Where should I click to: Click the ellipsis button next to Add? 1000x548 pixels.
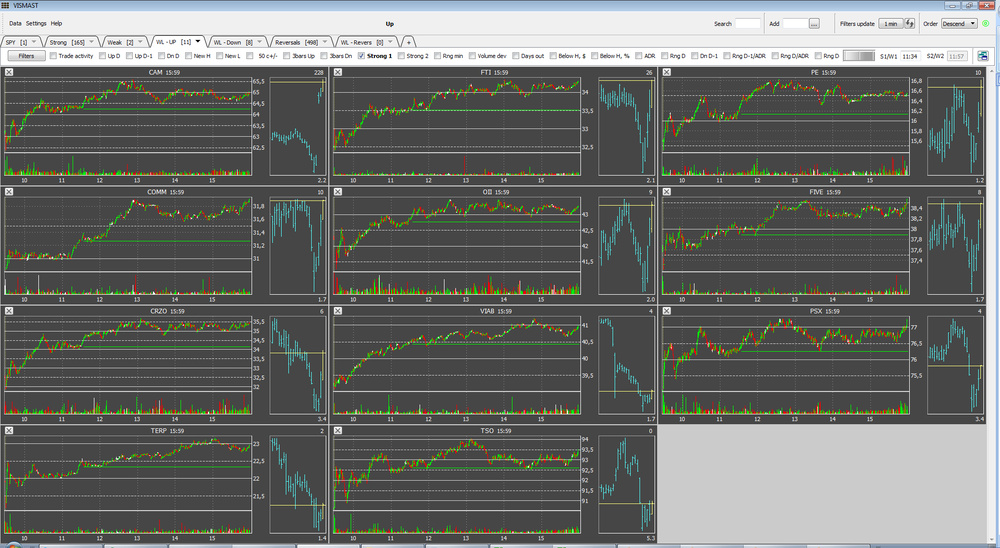tap(814, 24)
